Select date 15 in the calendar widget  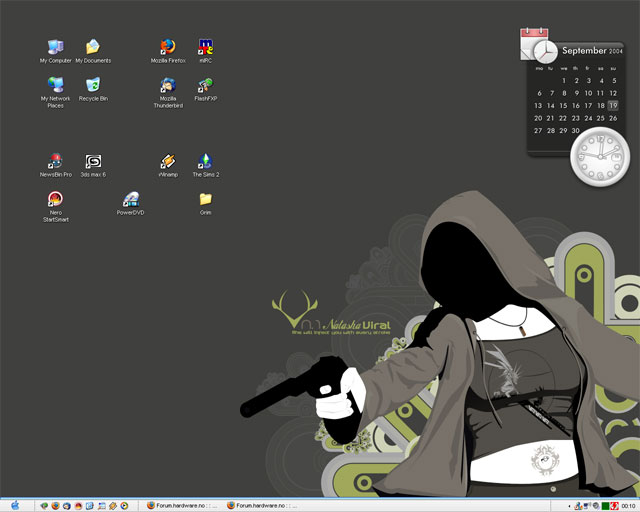click(563, 105)
